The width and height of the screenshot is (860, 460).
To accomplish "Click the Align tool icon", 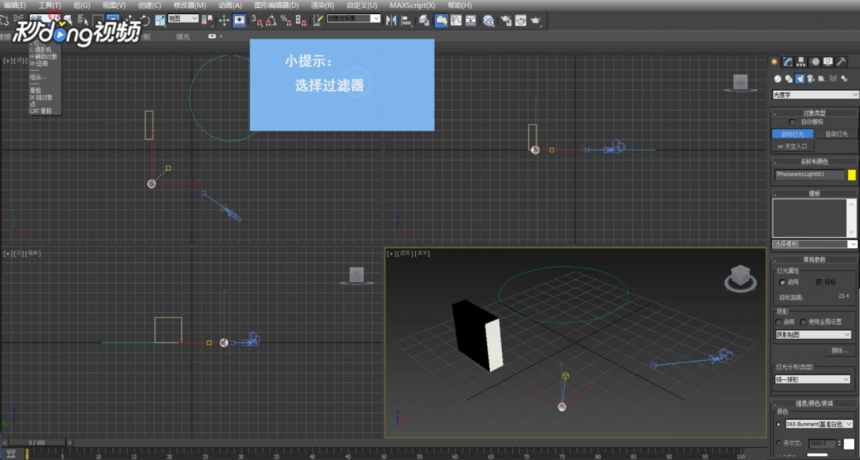I will (406, 20).
